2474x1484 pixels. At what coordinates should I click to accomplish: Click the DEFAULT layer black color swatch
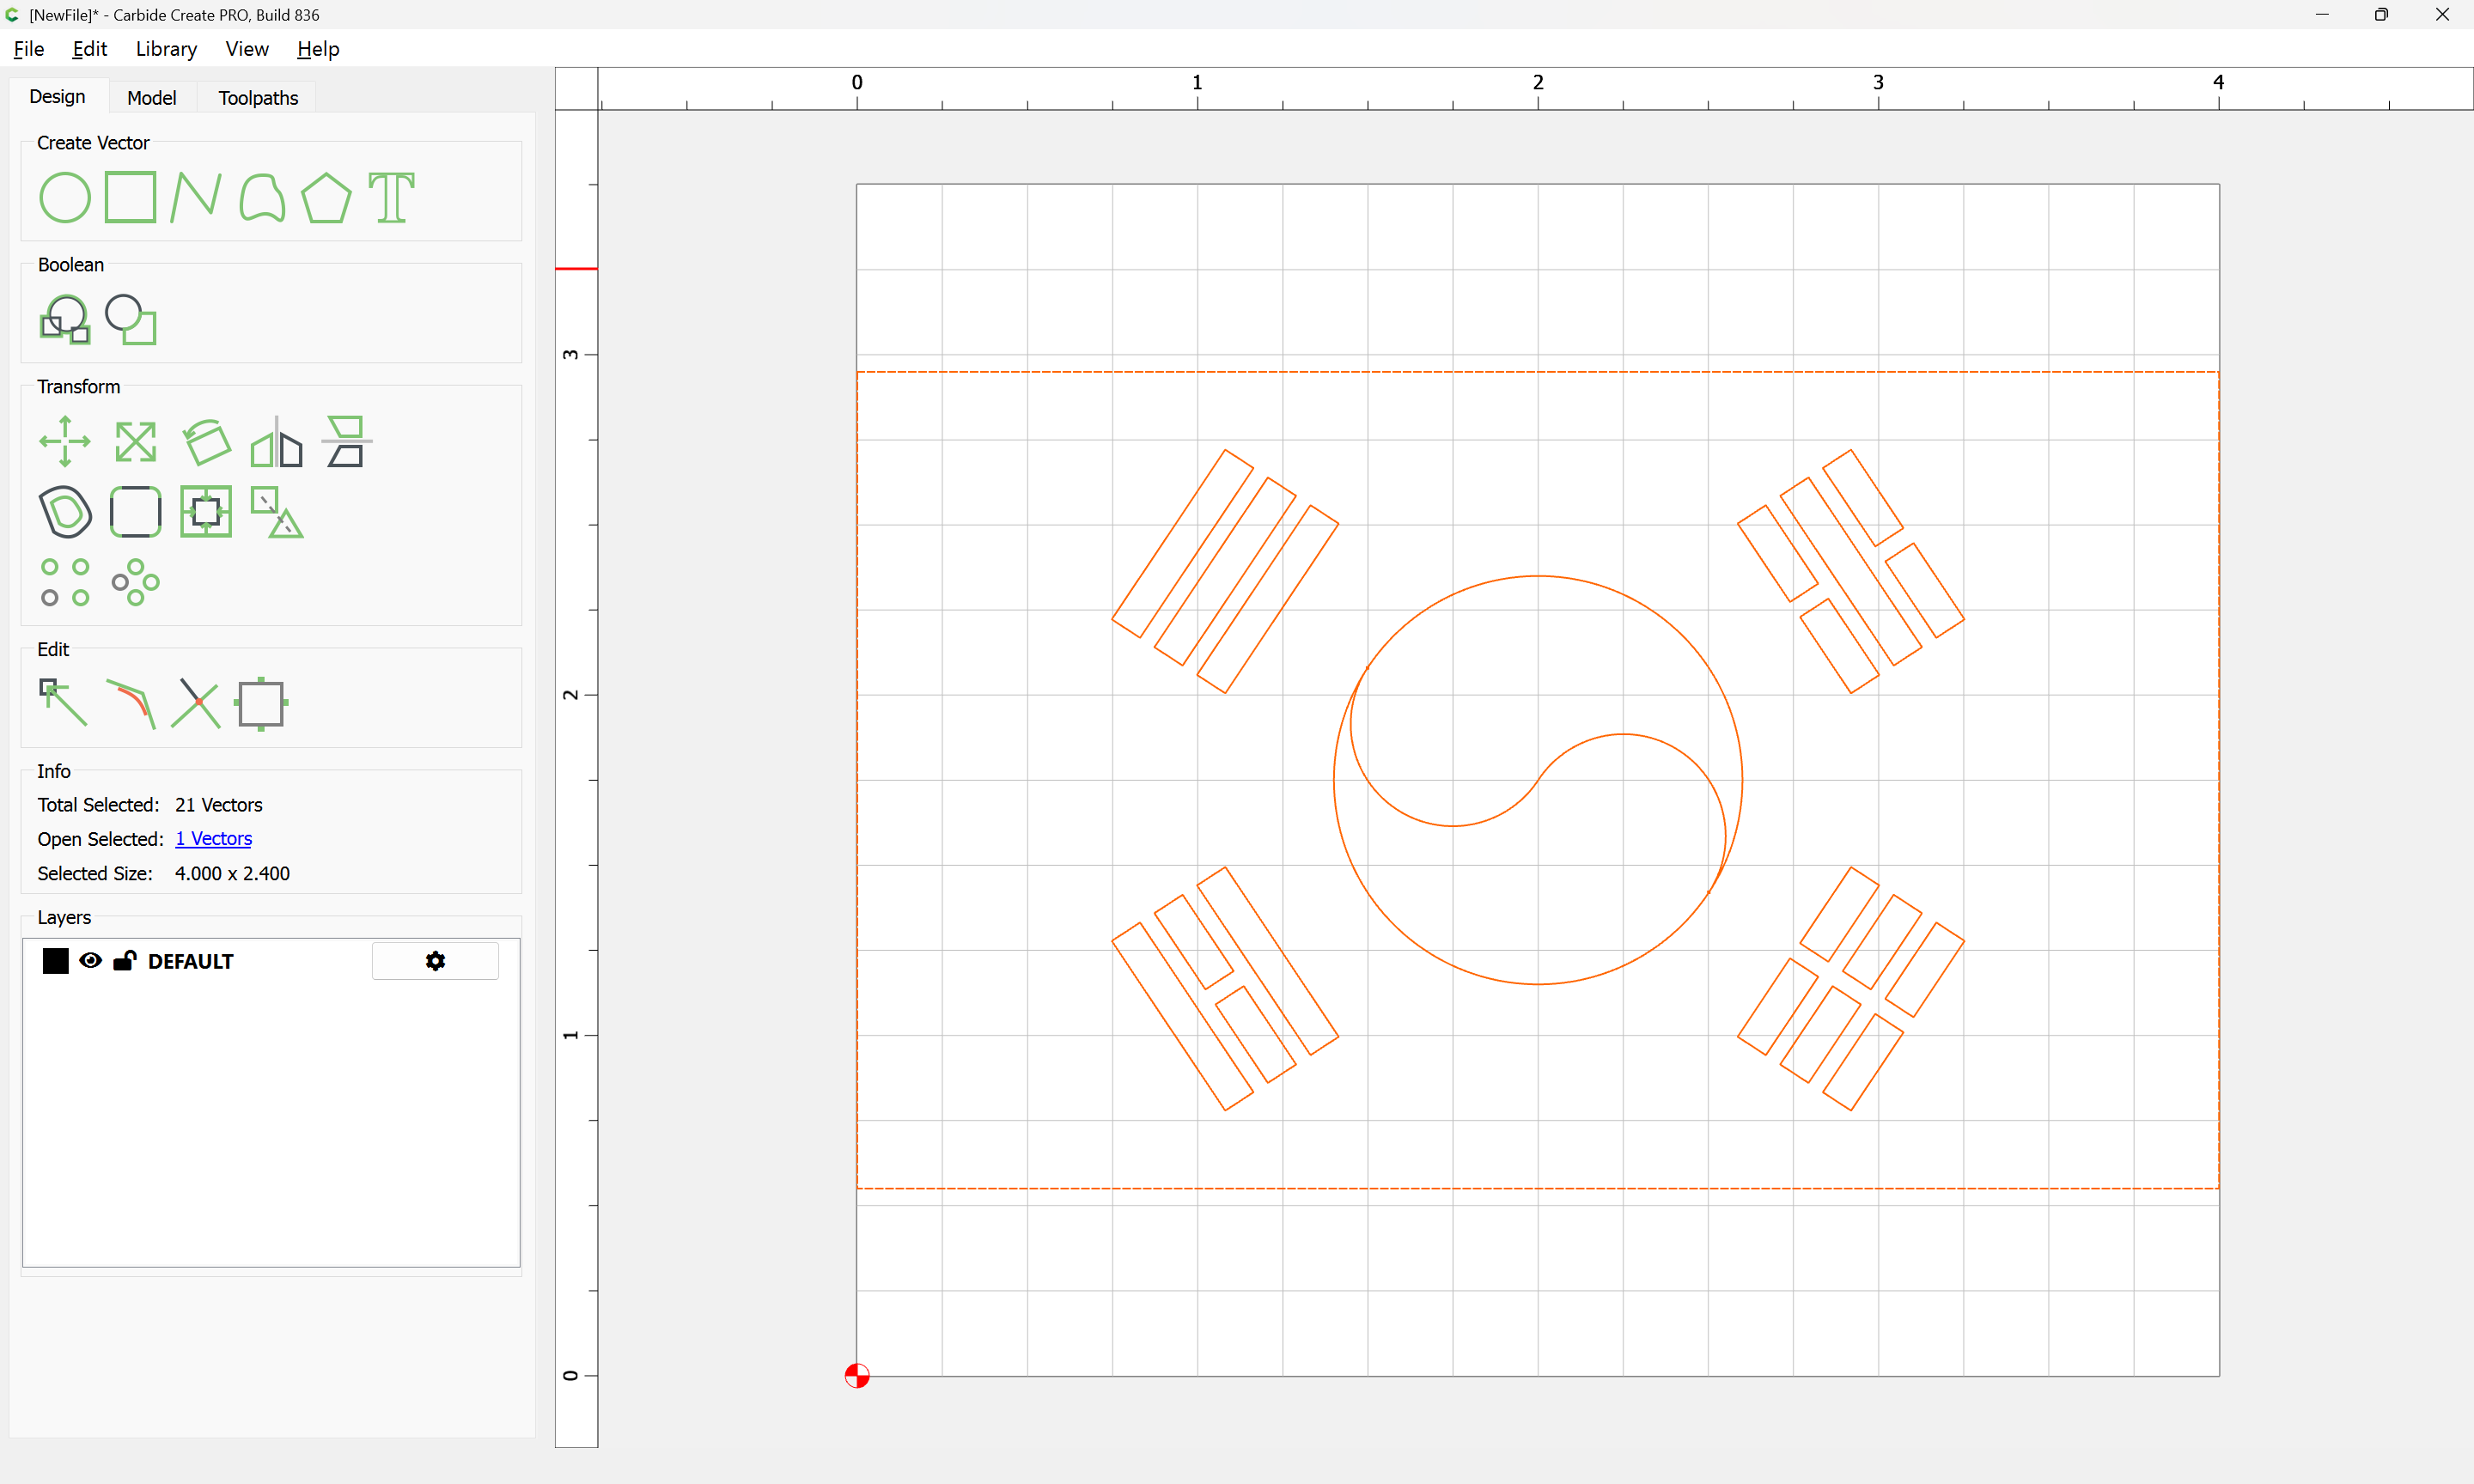coord(56,961)
